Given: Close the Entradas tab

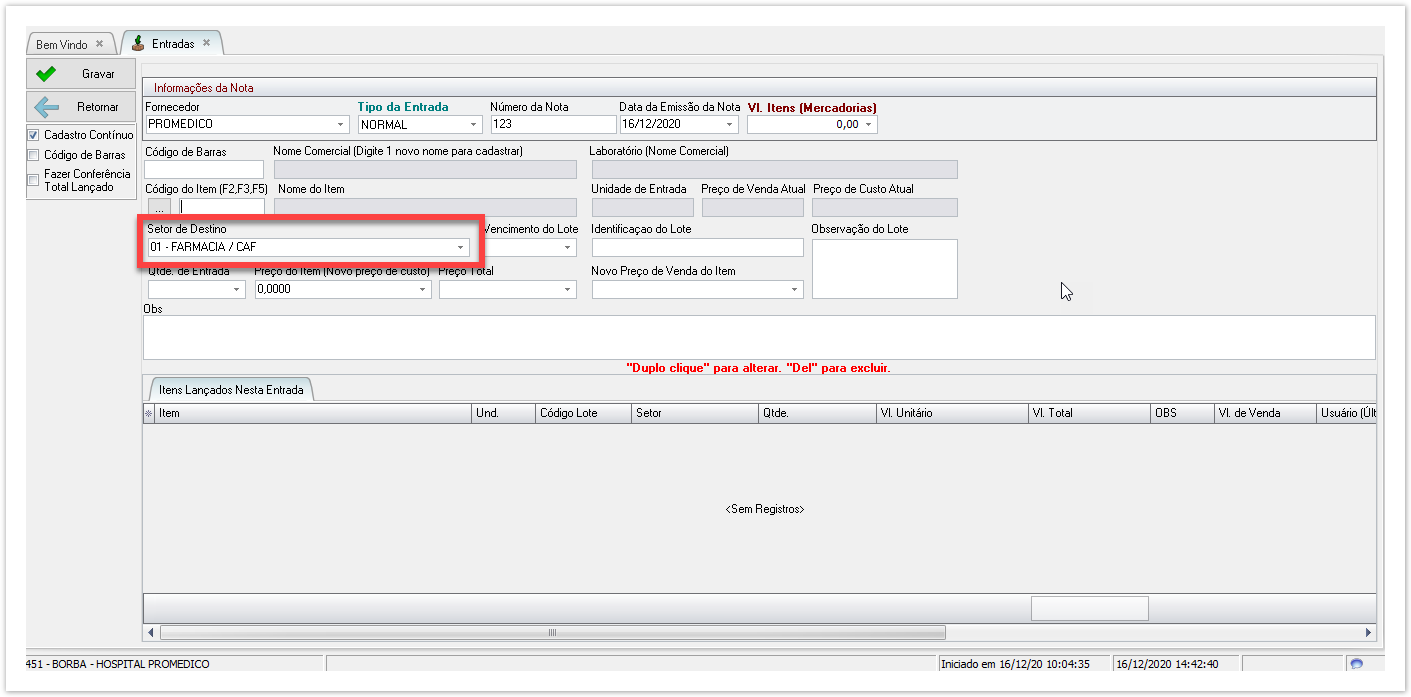Looking at the screenshot, I should coord(206,43).
